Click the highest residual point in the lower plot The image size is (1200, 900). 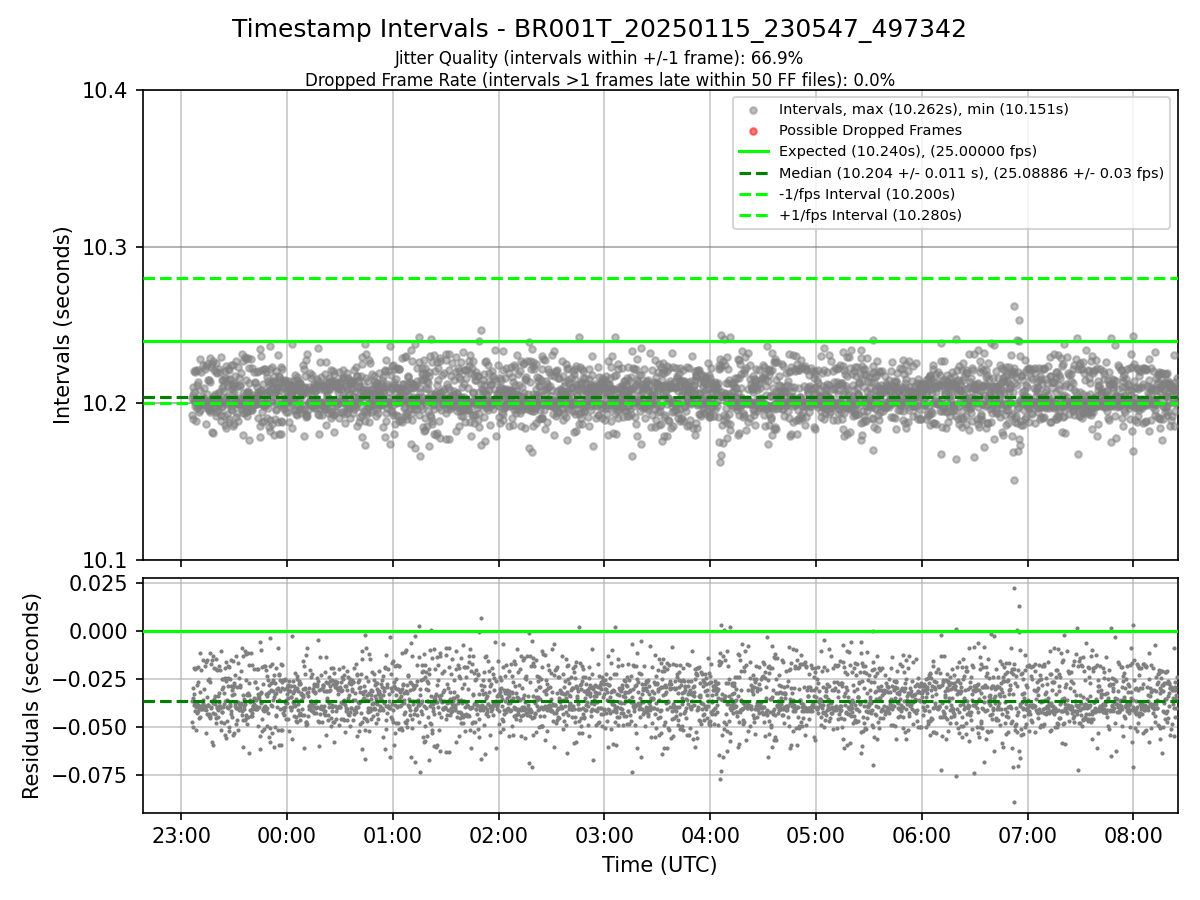tap(1014, 588)
